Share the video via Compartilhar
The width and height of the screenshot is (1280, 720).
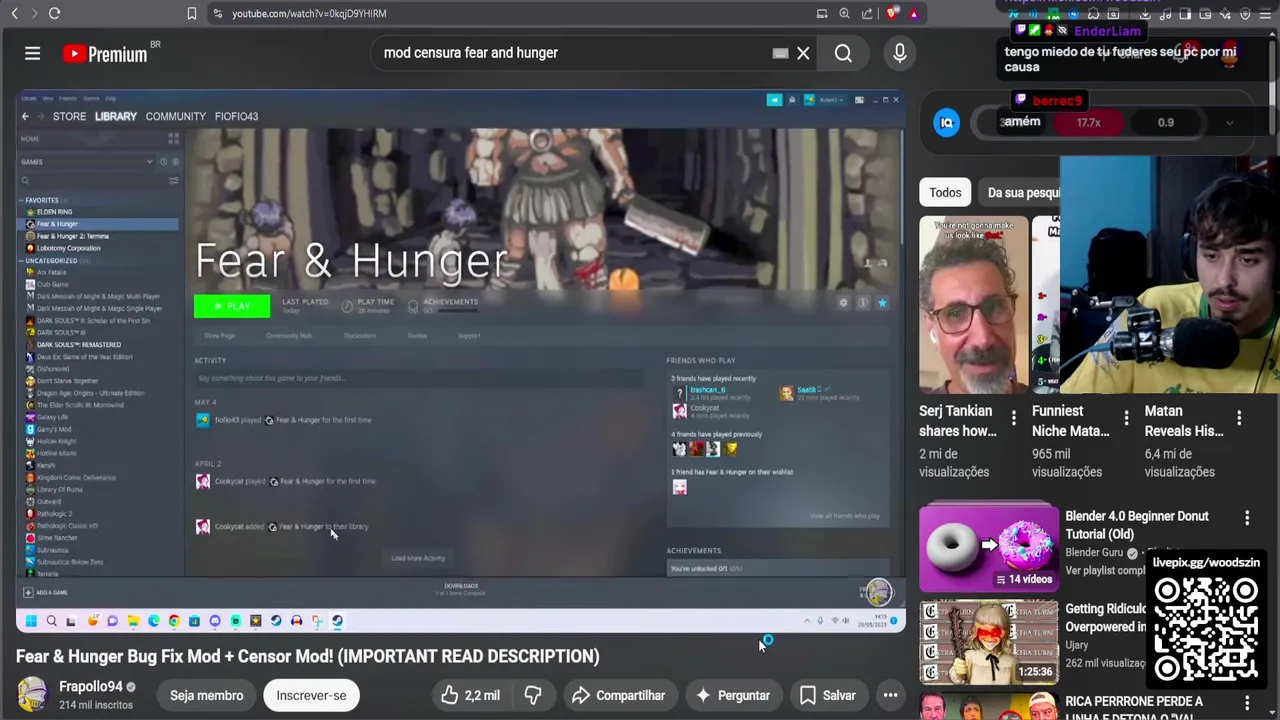point(618,695)
